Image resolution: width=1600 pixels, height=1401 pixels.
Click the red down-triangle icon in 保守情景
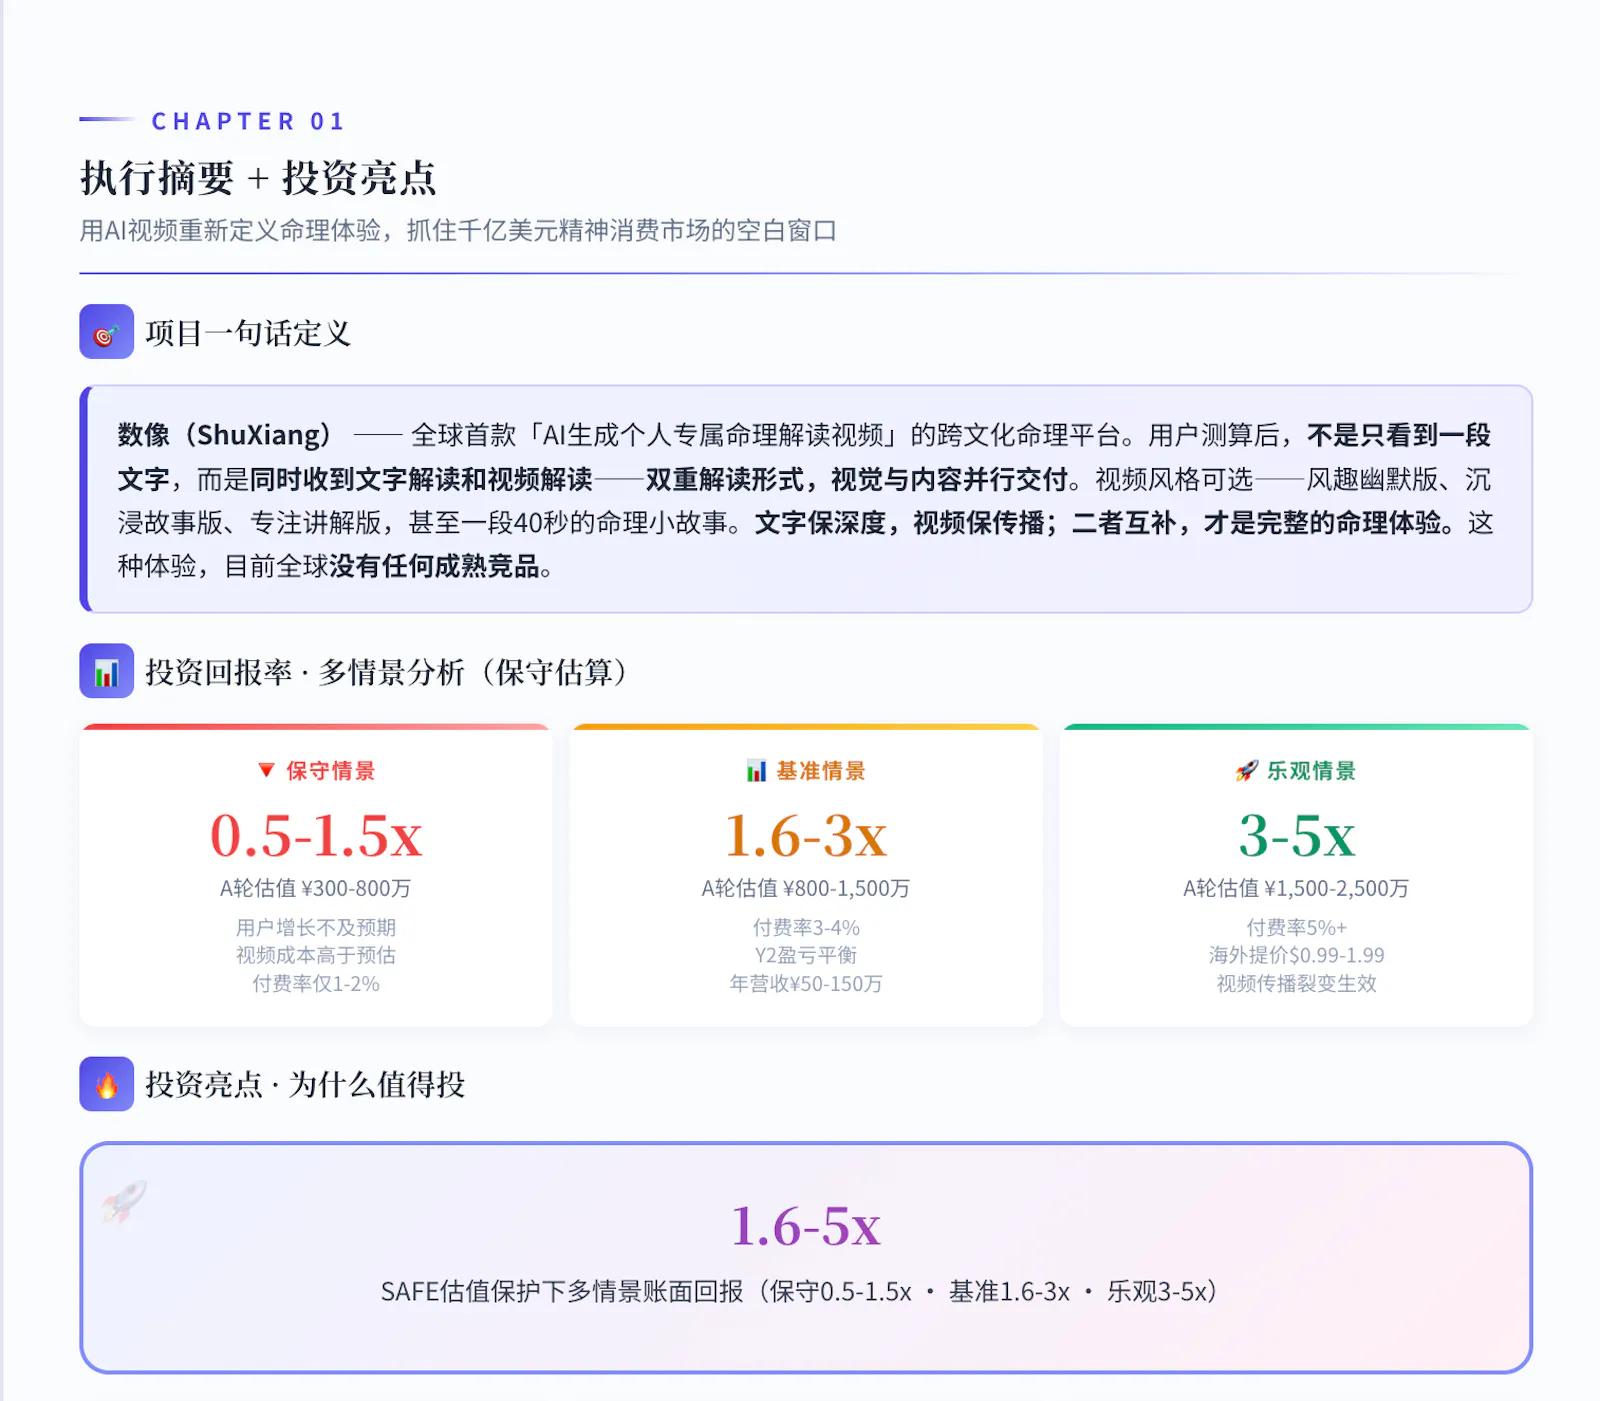coord(266,770)
